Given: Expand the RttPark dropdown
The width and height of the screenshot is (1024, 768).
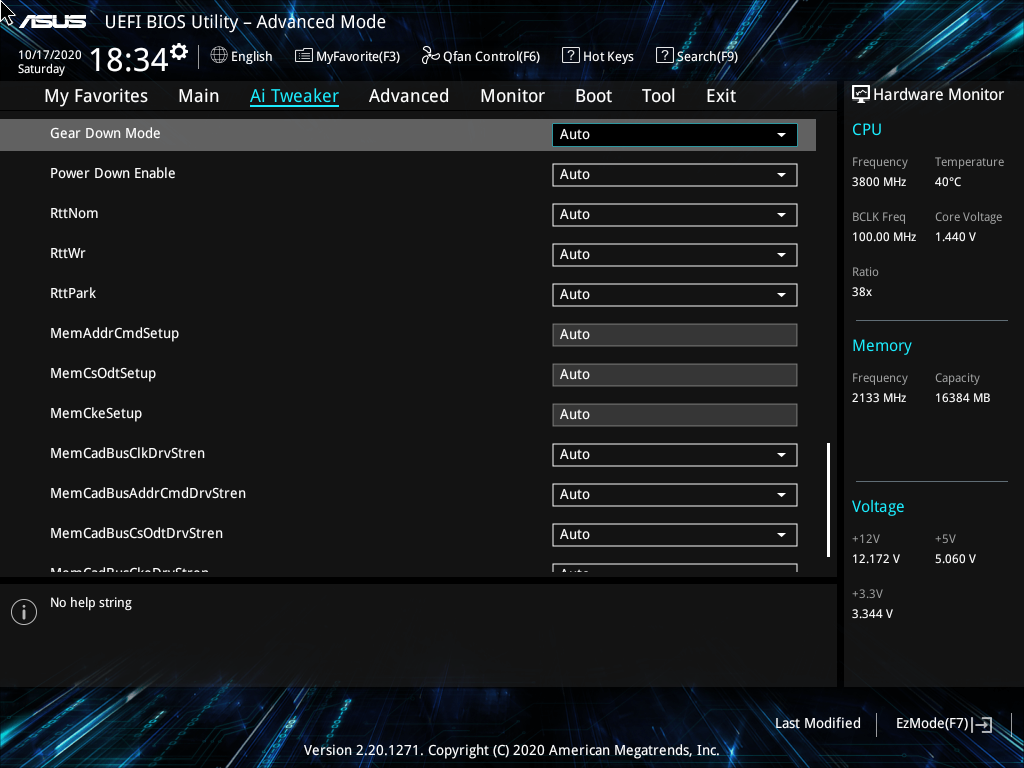Looking at the screenshot, I should [675, 295].
